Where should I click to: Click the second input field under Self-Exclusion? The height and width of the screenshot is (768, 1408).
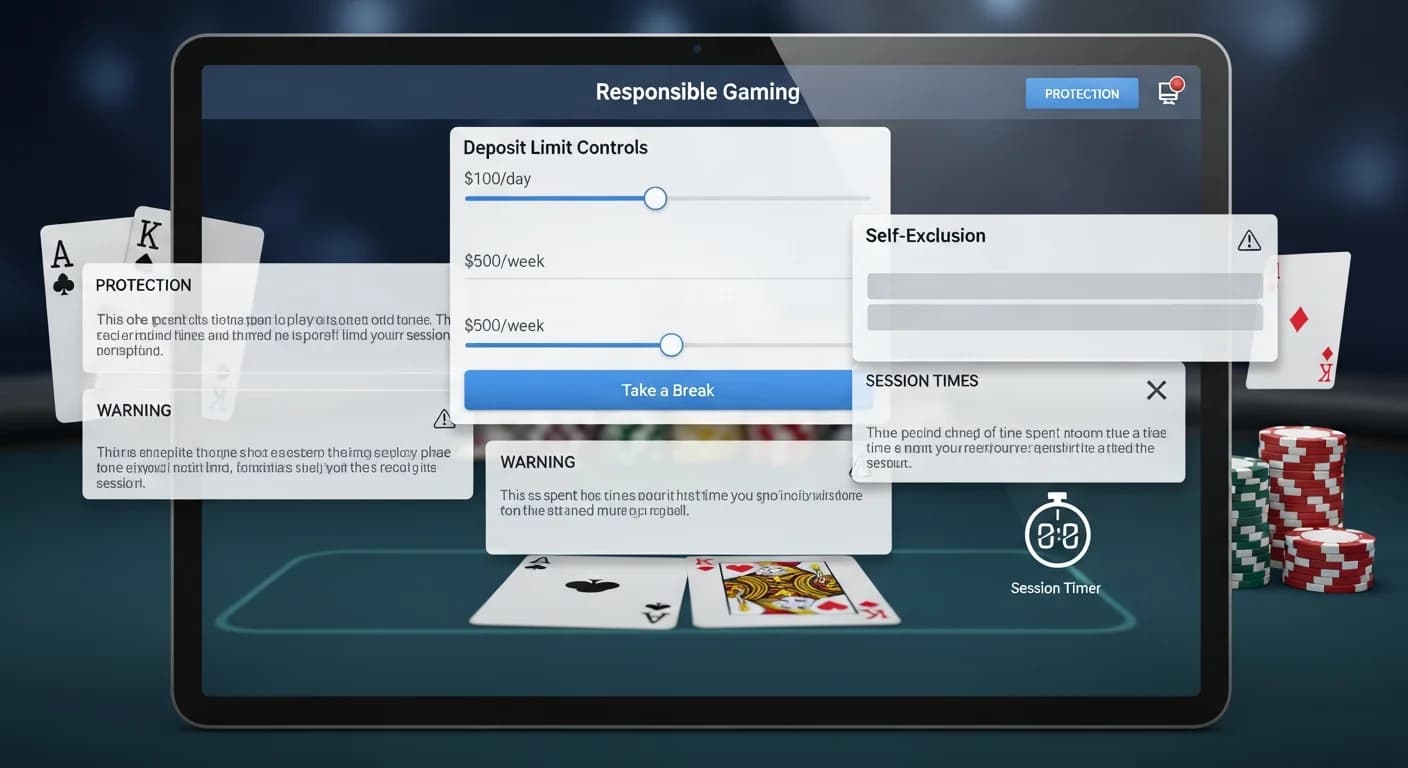(1065, 318)
